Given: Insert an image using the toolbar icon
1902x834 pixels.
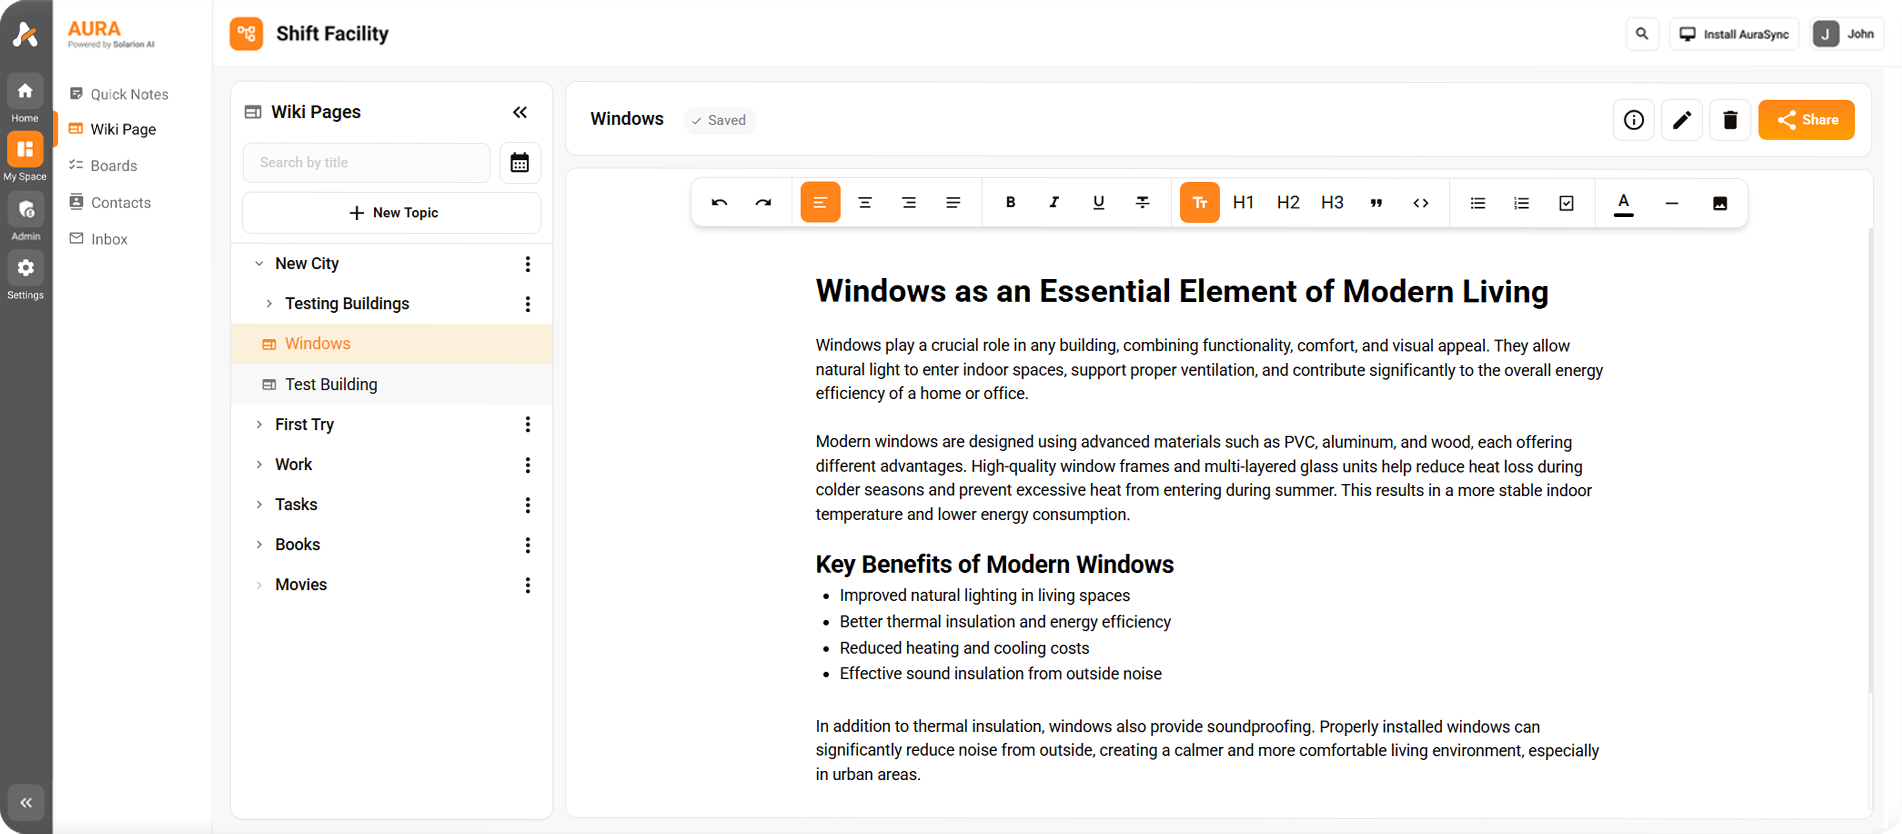Looking at the screenshot, I should click(x=1719, y=203).
